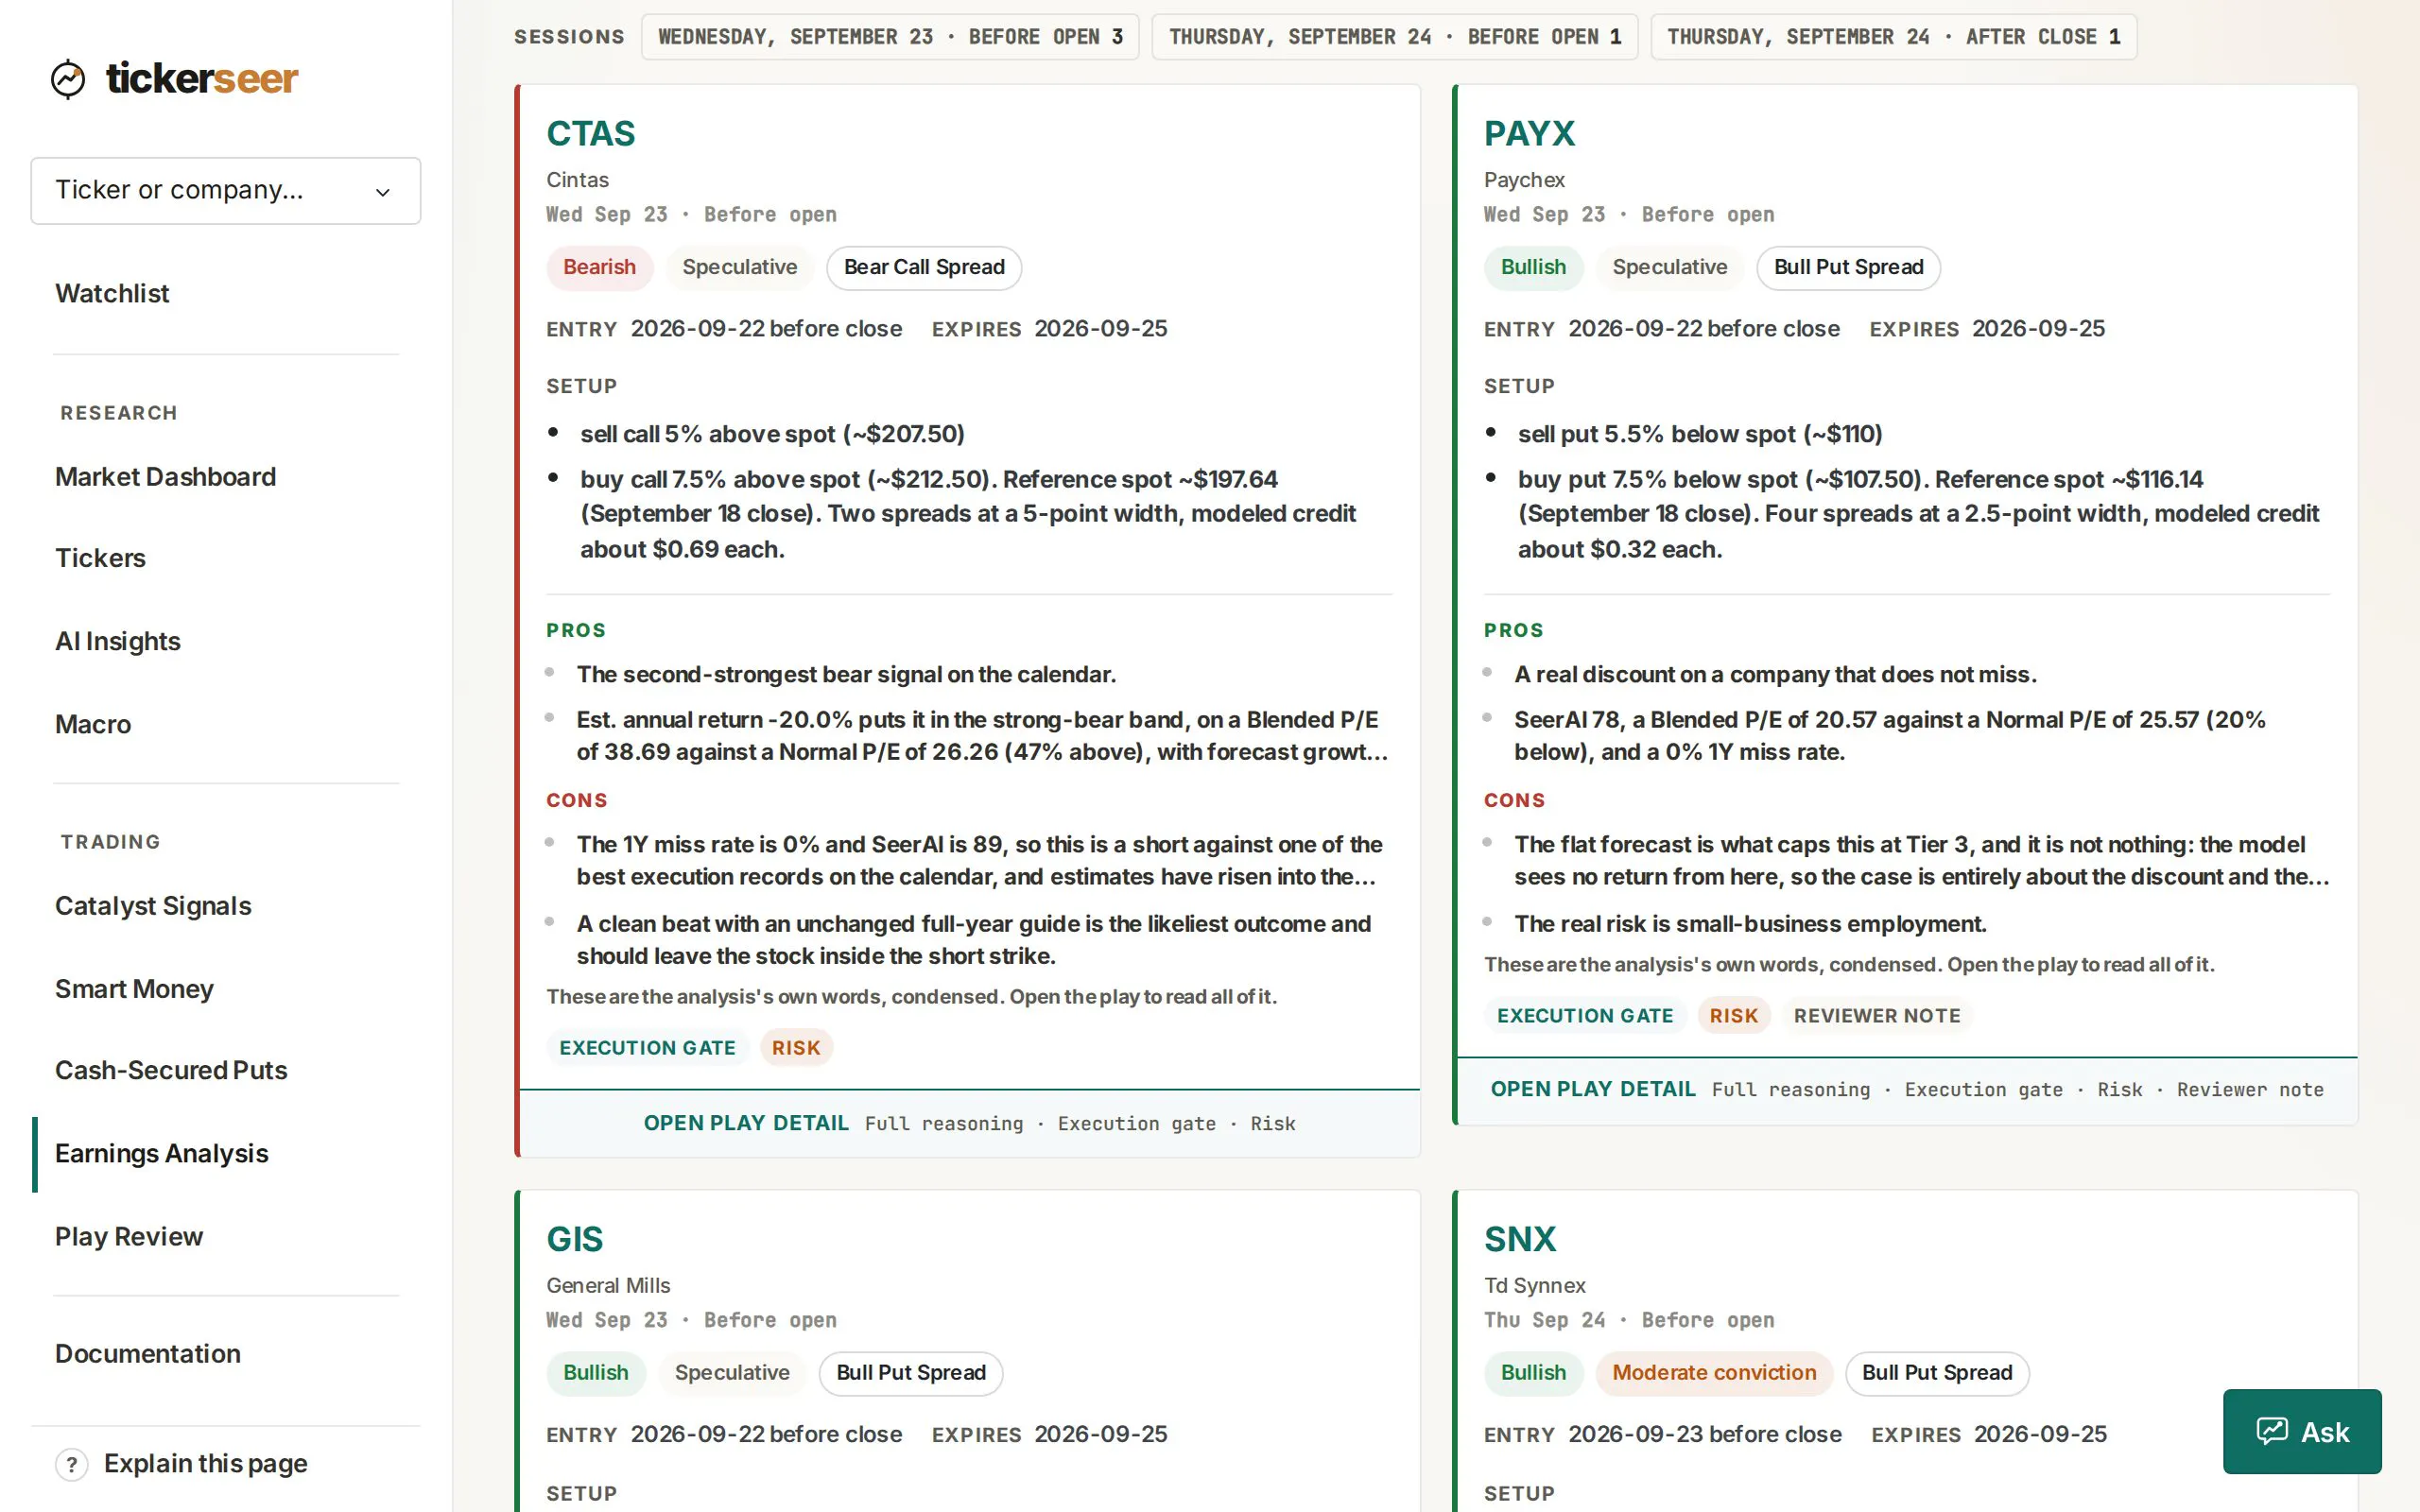Click the Bull Put Spread pill on GIS

pos(911,1374)
